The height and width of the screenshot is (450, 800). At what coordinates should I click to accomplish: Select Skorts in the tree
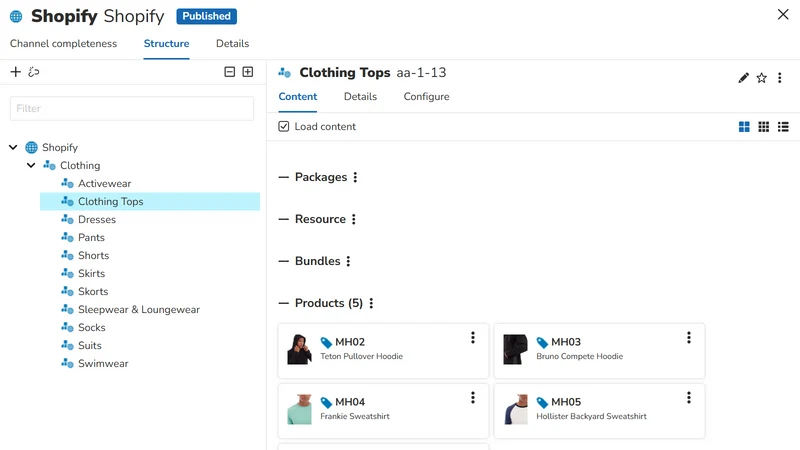point(93,291)
